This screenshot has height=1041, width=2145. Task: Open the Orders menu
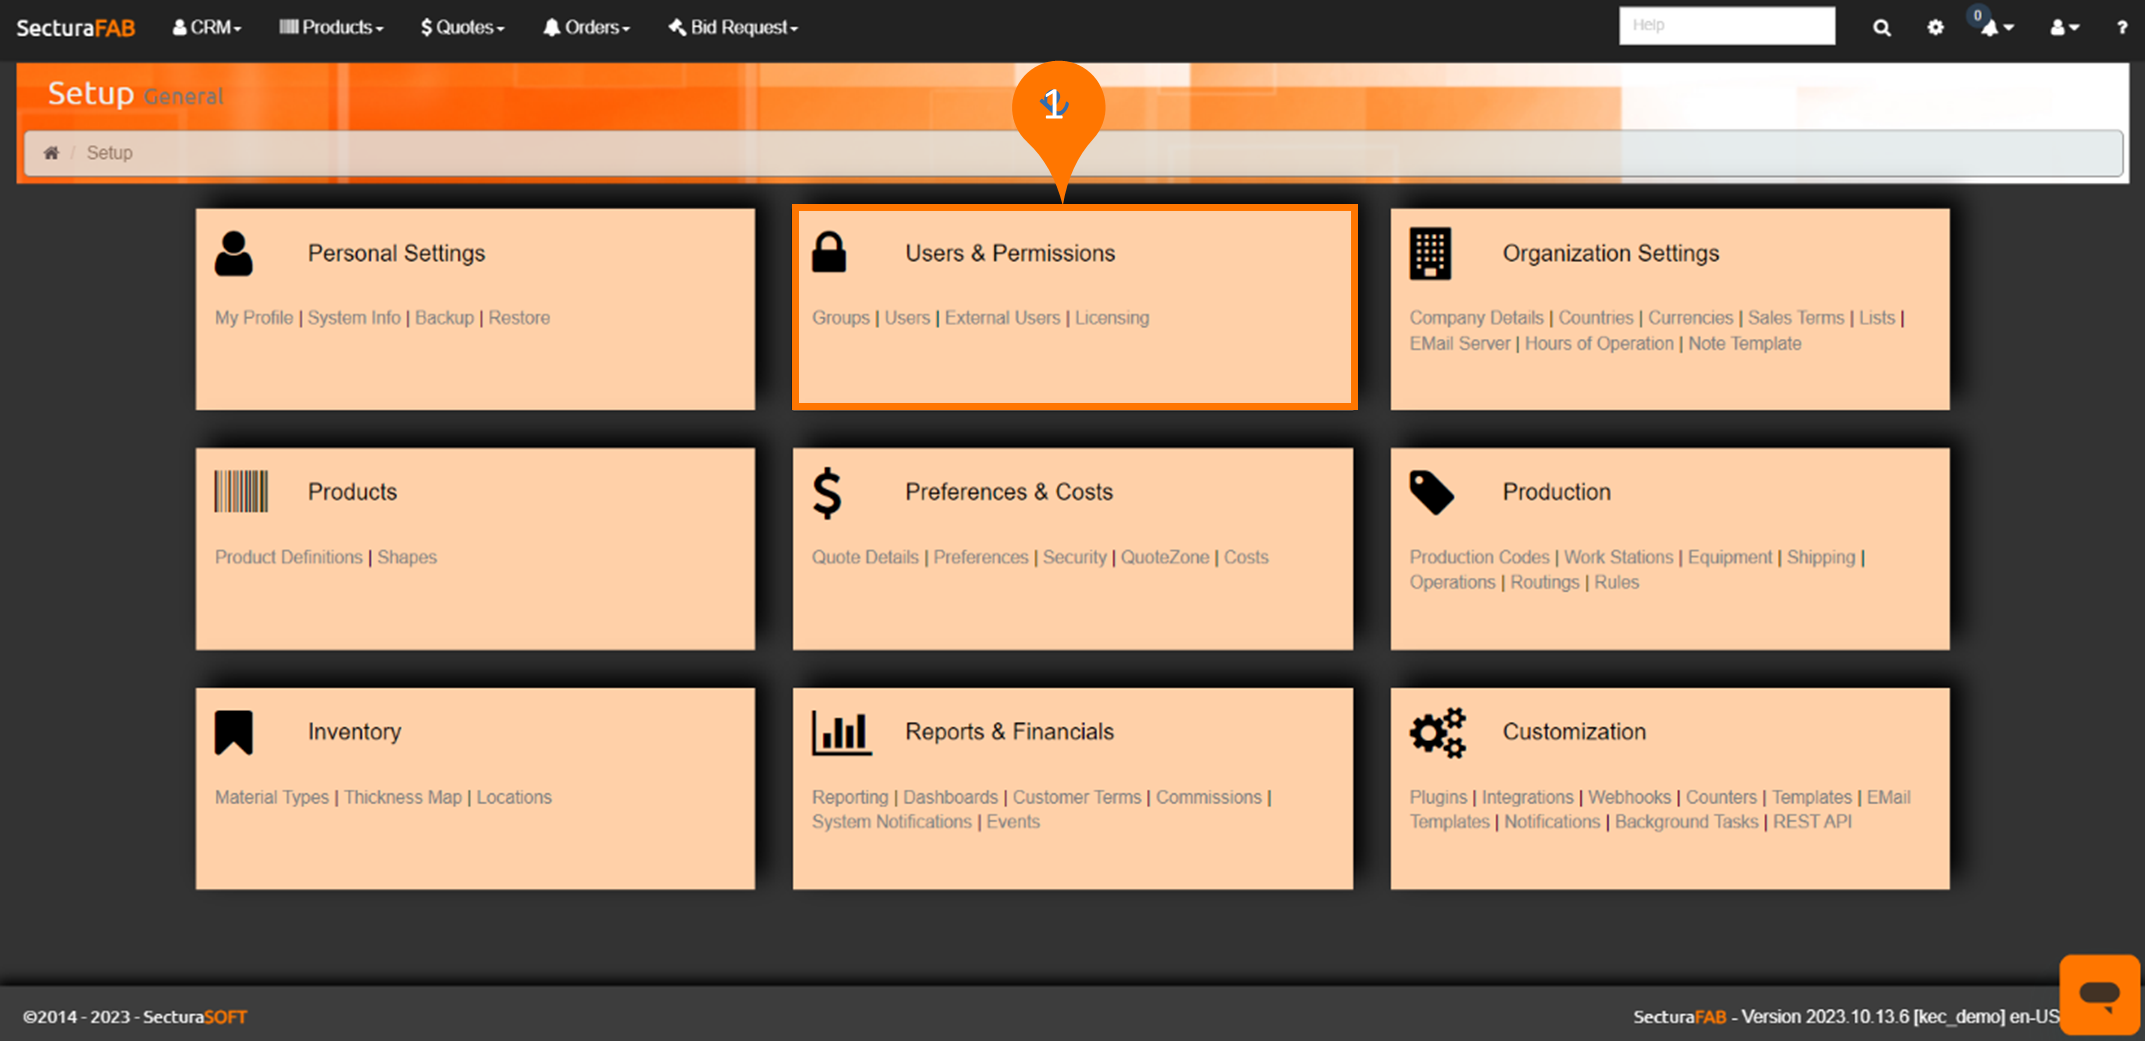click(586, 28)
